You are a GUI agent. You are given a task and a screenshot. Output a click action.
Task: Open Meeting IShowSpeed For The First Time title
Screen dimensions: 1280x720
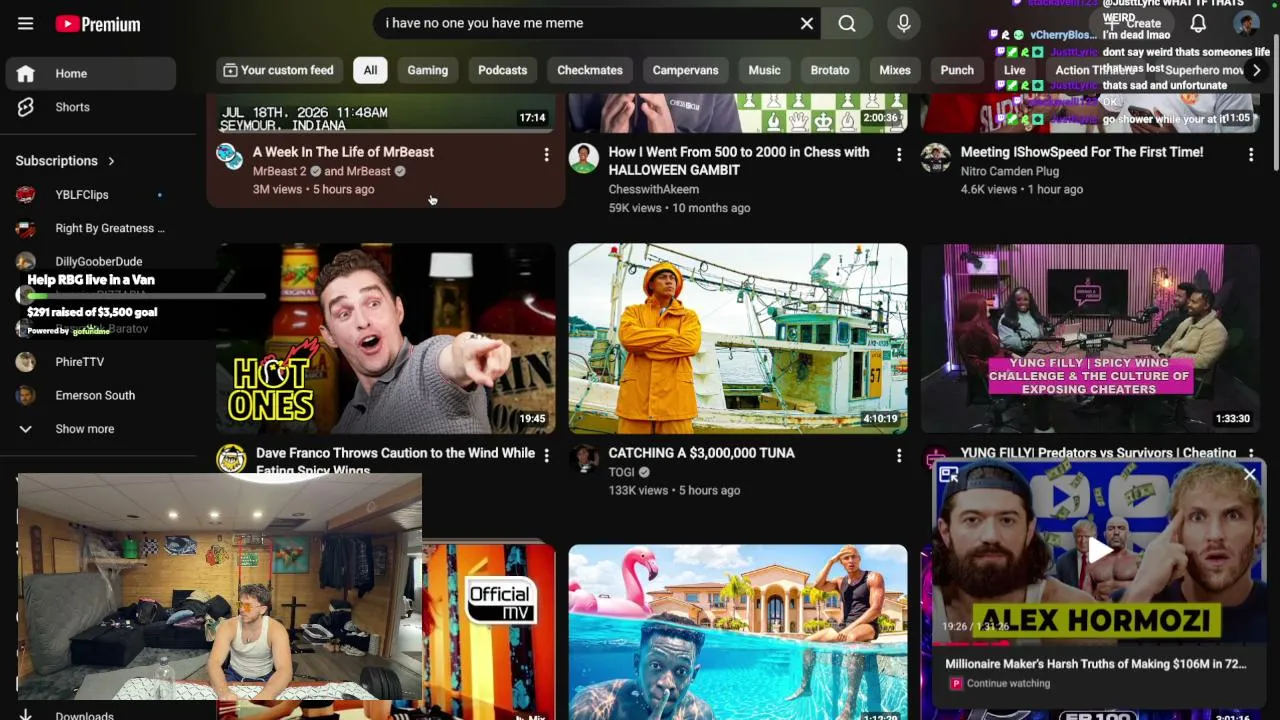click(1082, 152)
